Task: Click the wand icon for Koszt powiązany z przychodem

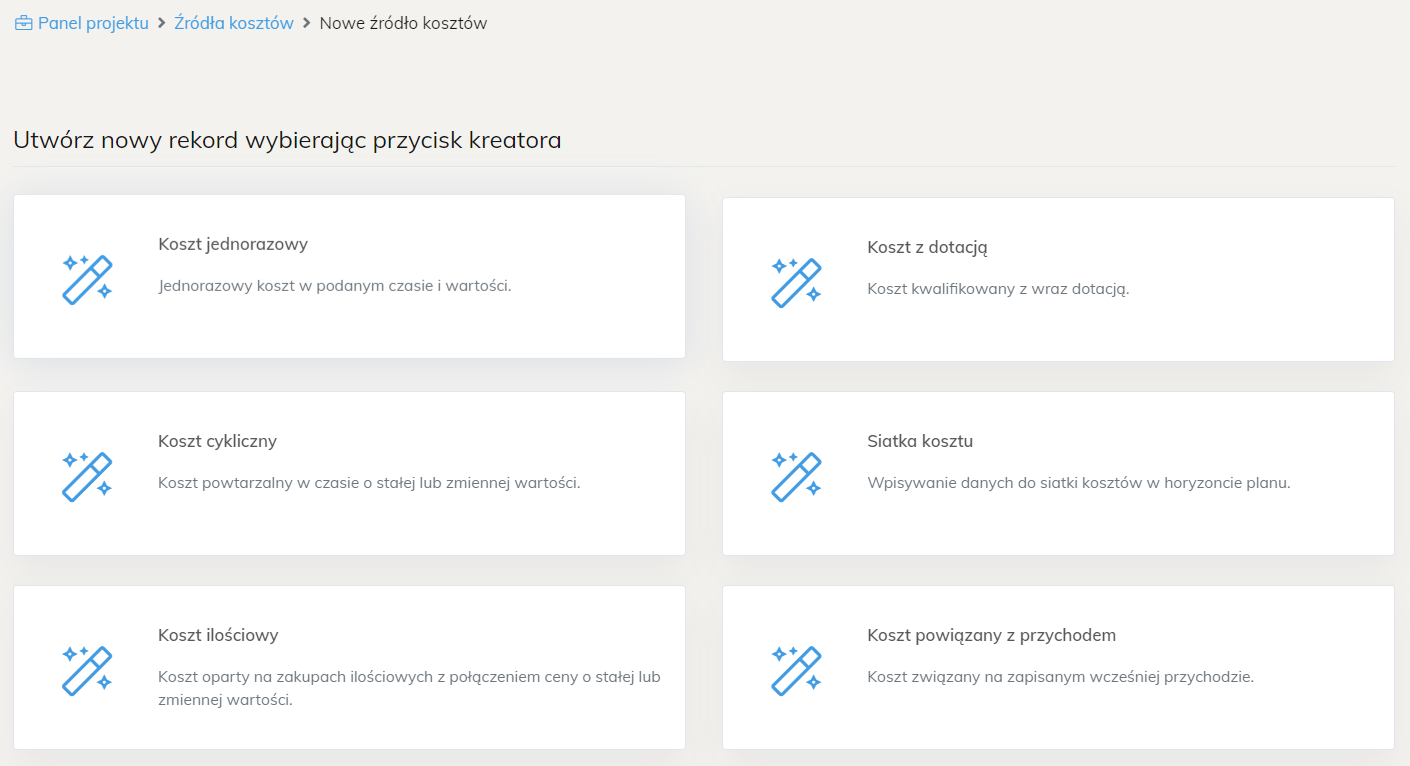Action: point(796,670)
